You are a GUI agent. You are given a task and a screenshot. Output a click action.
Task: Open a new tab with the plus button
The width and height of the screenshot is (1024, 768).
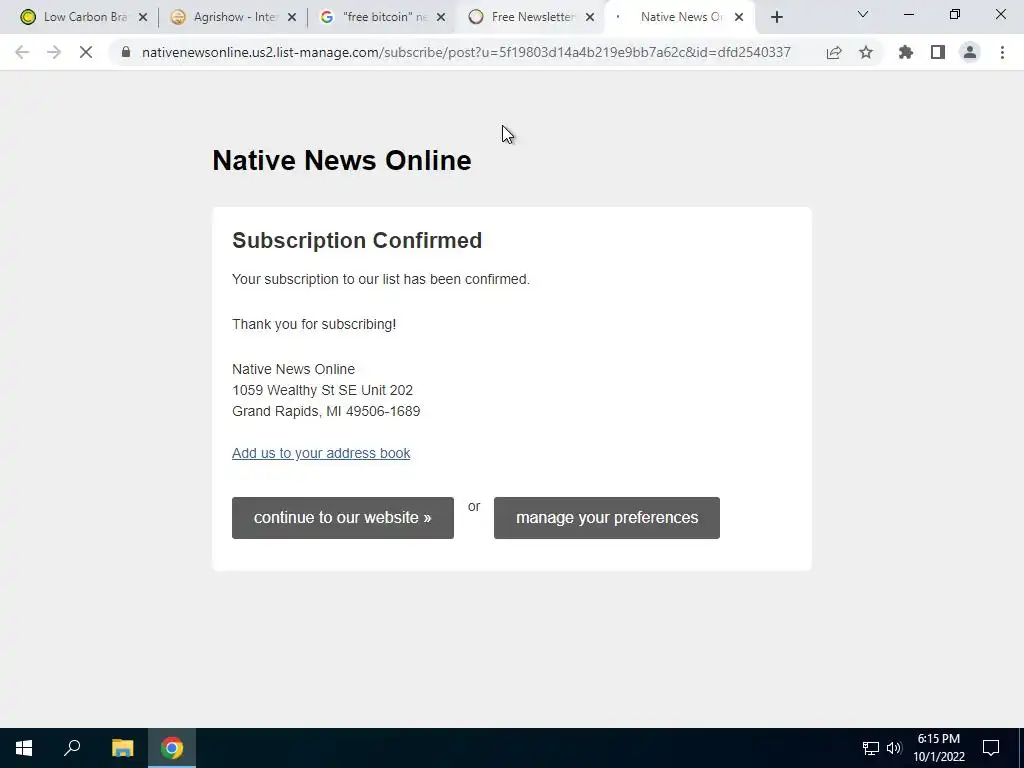click(776, 17)
